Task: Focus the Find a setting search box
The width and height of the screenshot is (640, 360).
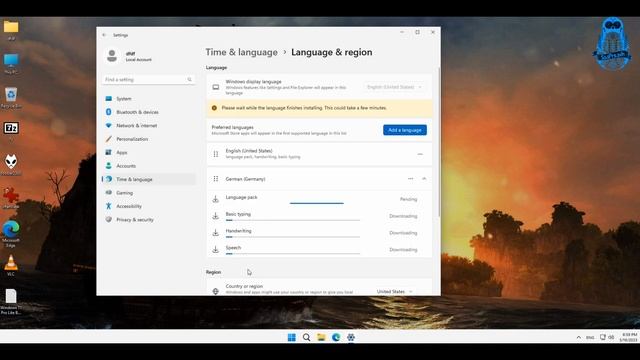Action: click(x=148, y=80)
